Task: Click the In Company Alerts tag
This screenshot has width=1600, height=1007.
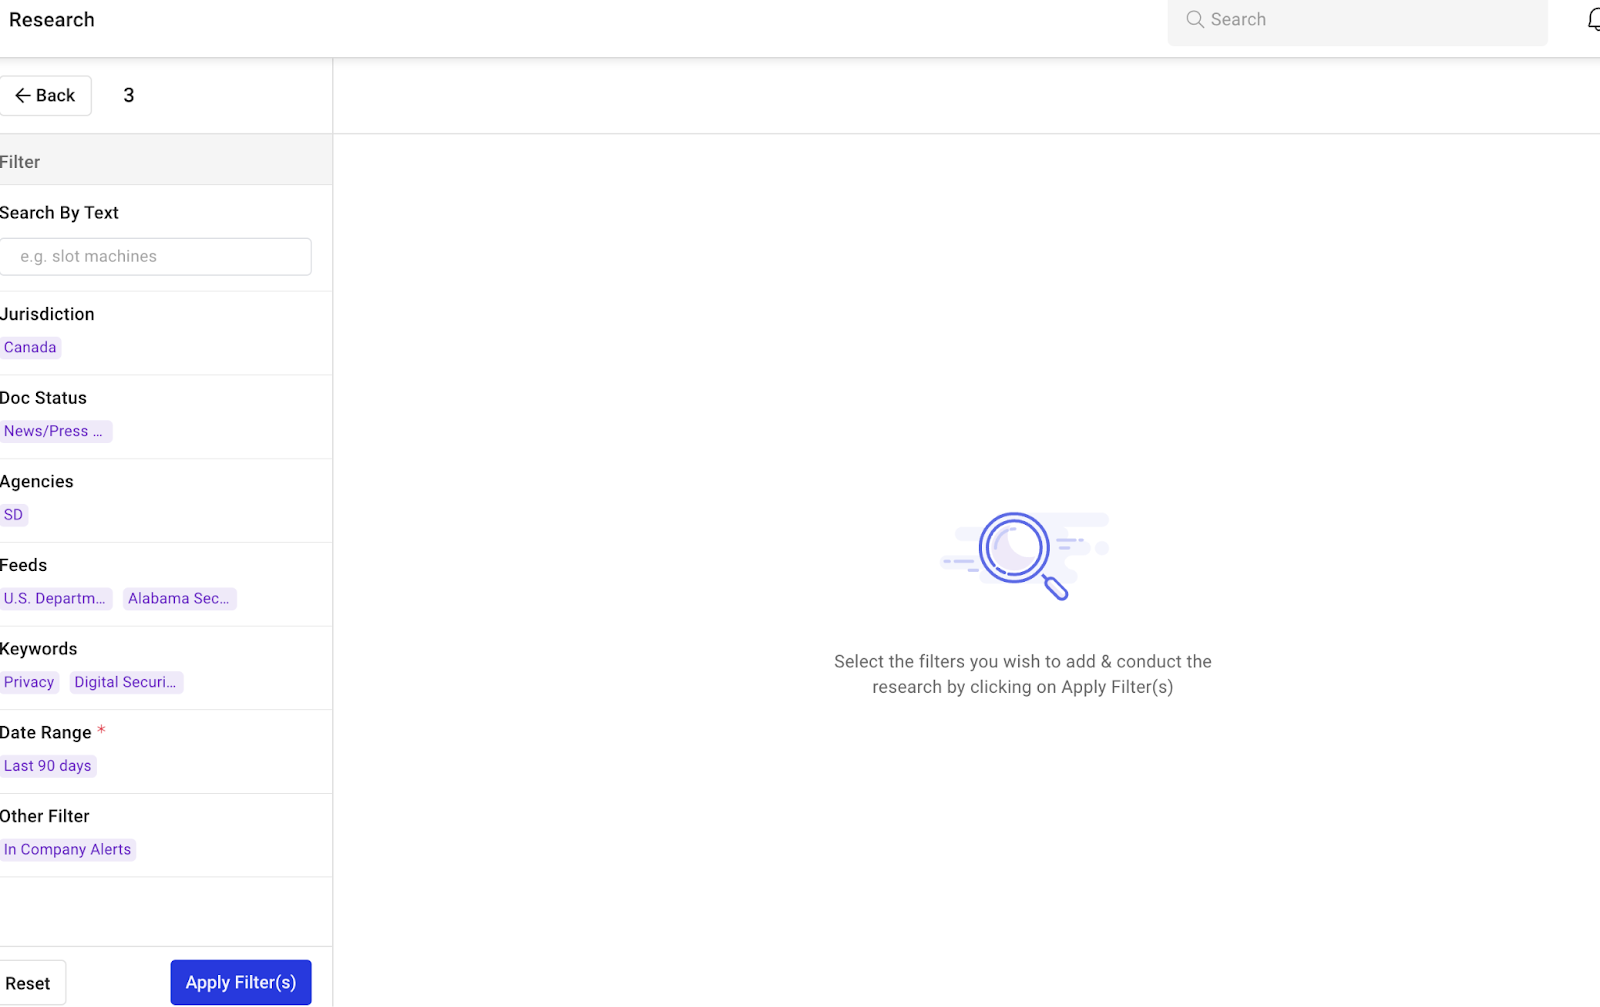Action: (67, 850)
